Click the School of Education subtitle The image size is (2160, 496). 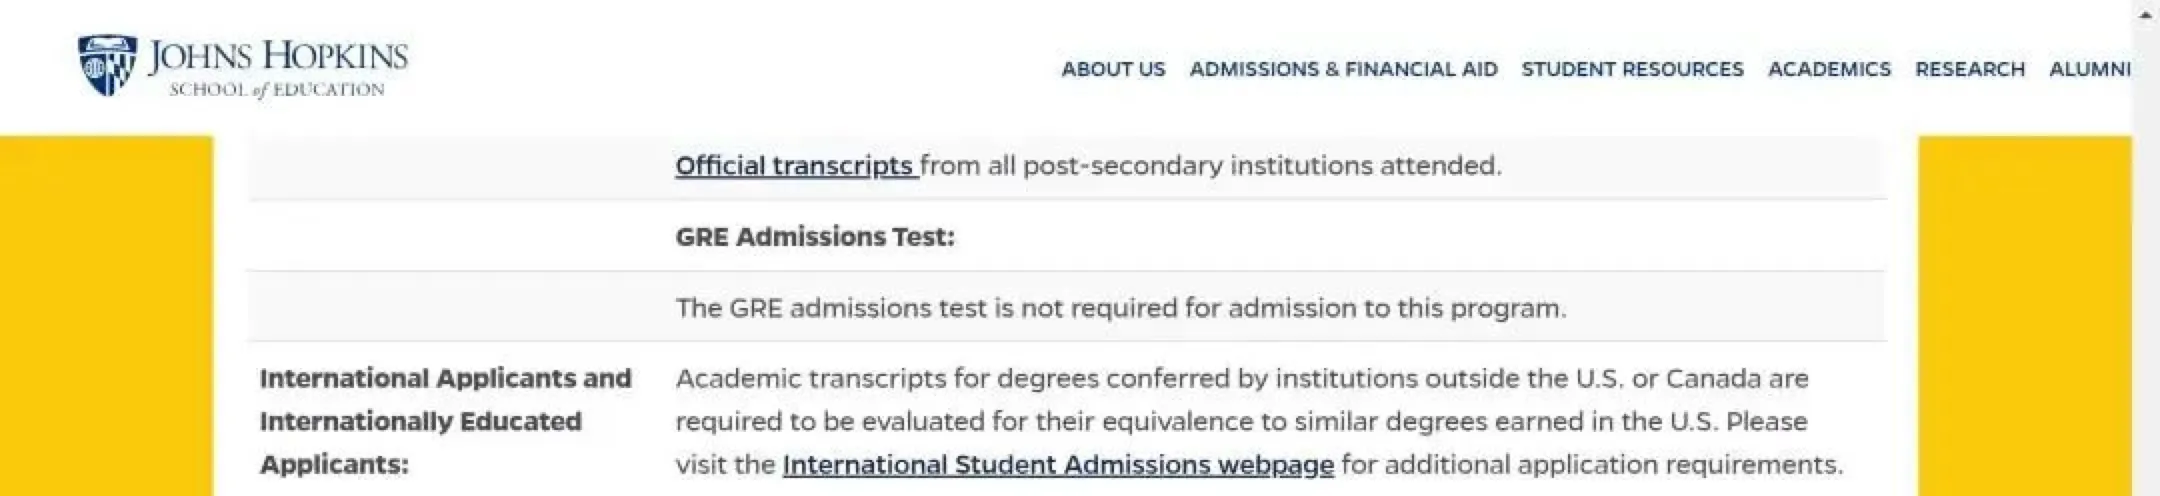[x=277, y=90]
